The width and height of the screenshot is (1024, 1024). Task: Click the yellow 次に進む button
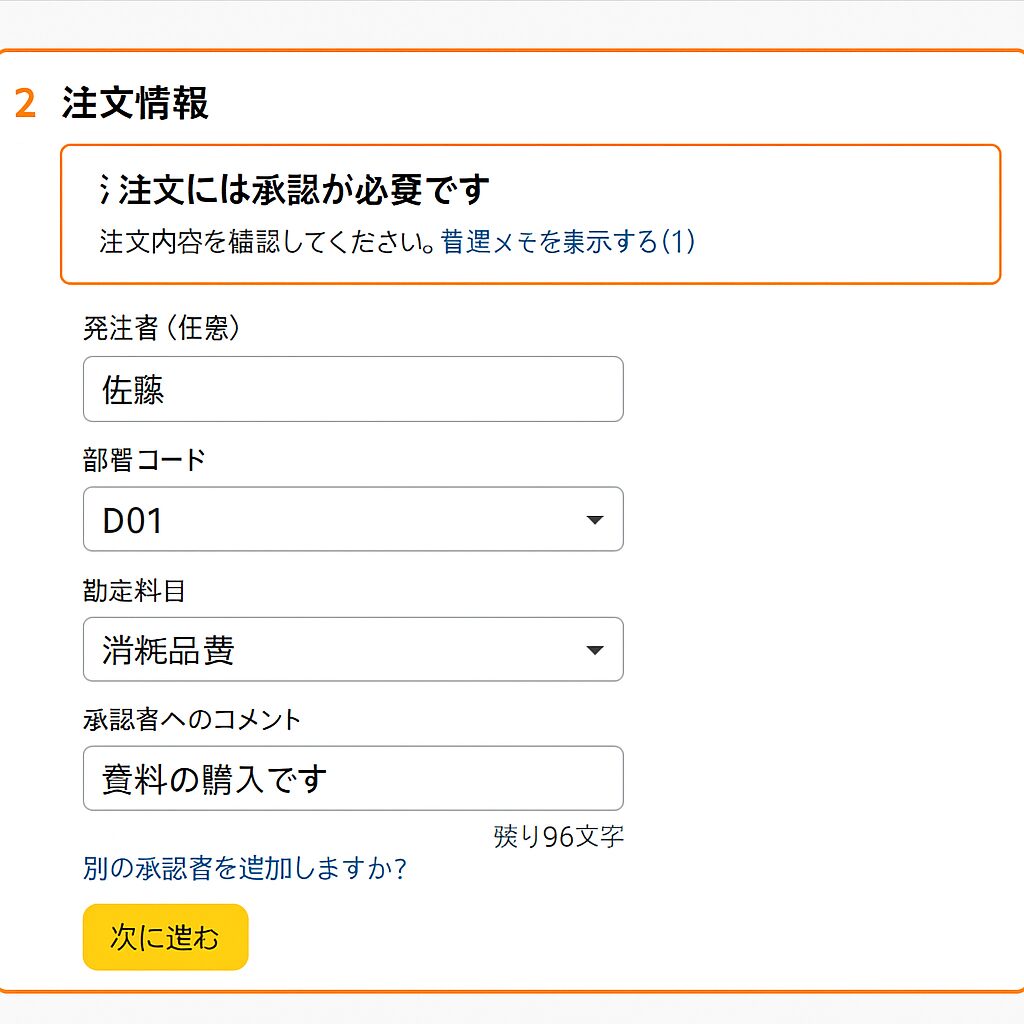(166, 937)
